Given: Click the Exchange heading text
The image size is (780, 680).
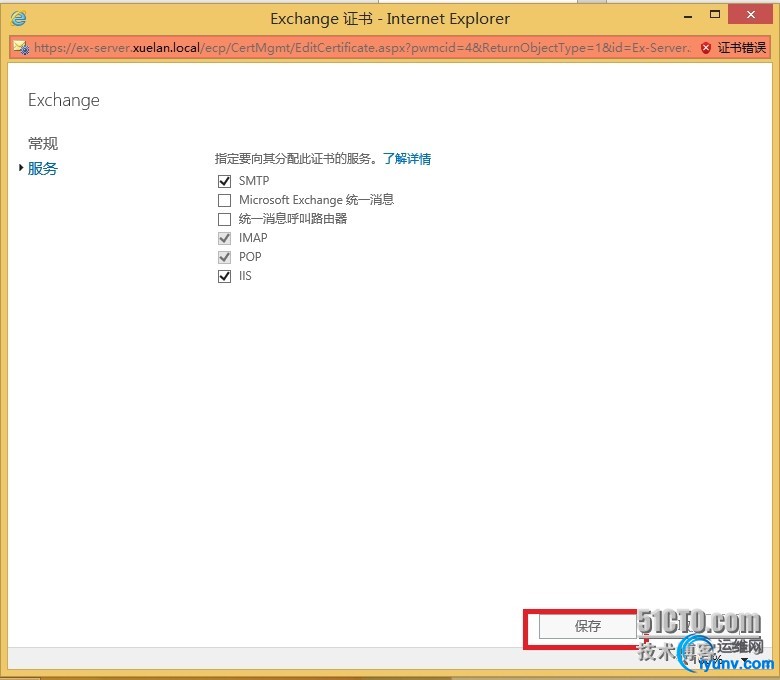Looking at the screenshot, I should pos(64,100).
